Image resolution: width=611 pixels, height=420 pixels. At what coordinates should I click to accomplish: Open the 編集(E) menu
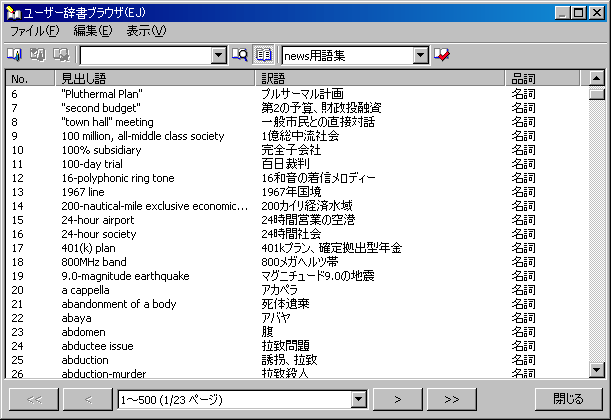pos(93,31)
